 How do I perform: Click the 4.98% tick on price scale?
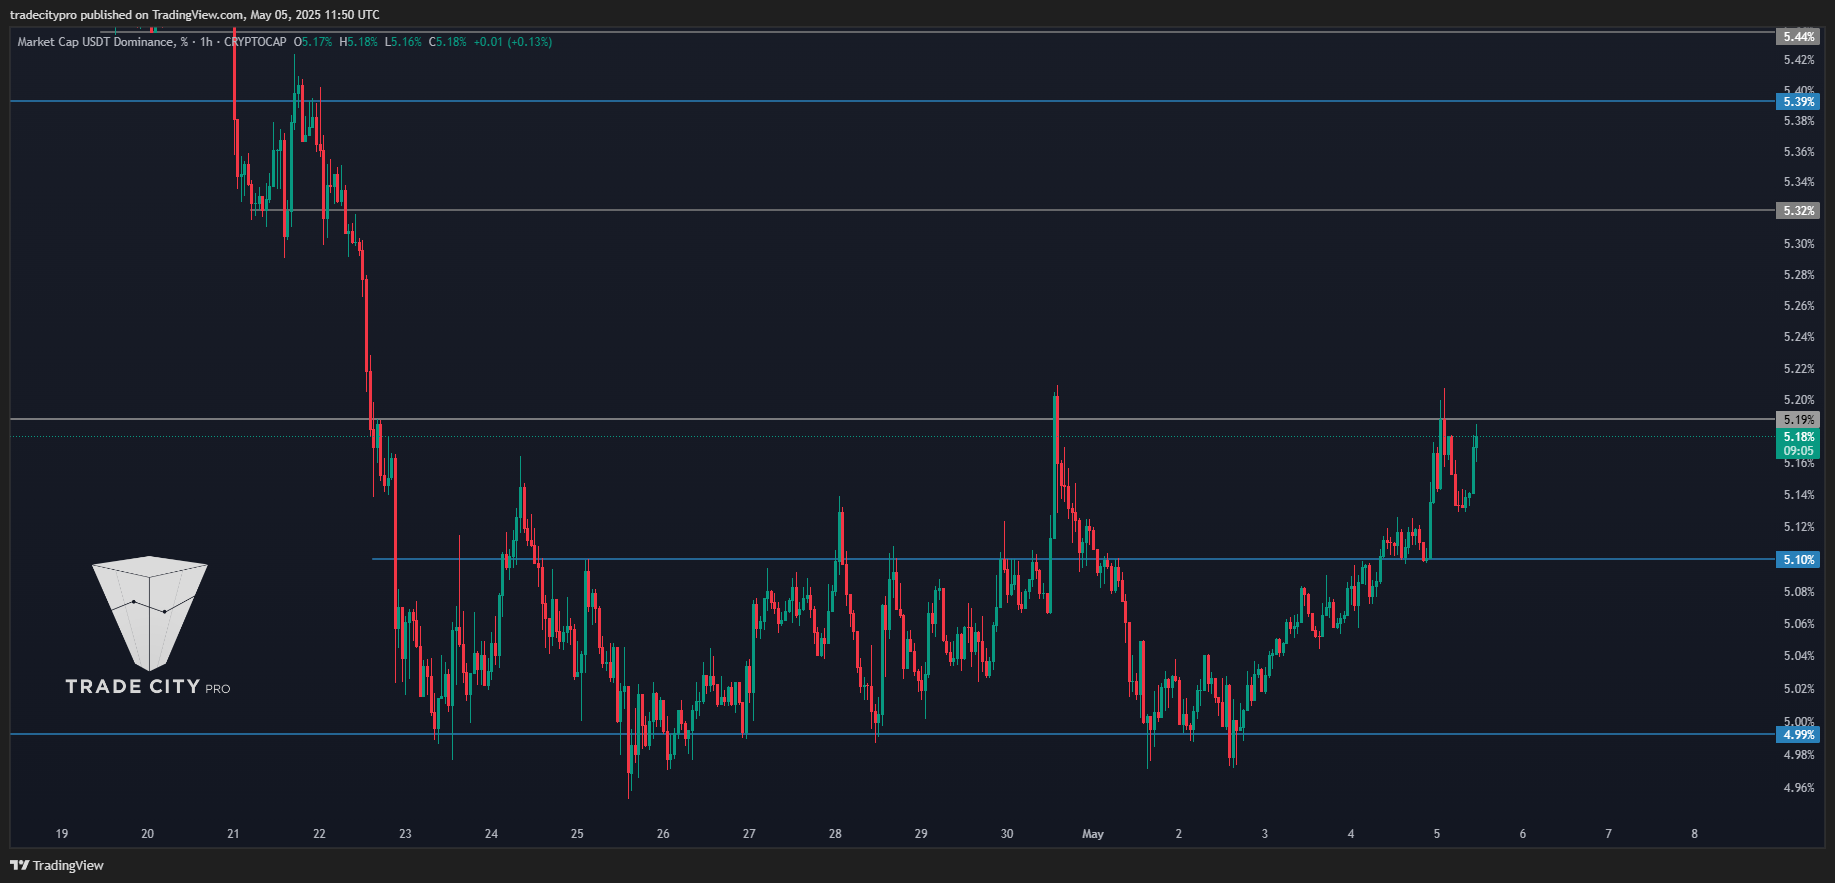1798,755
